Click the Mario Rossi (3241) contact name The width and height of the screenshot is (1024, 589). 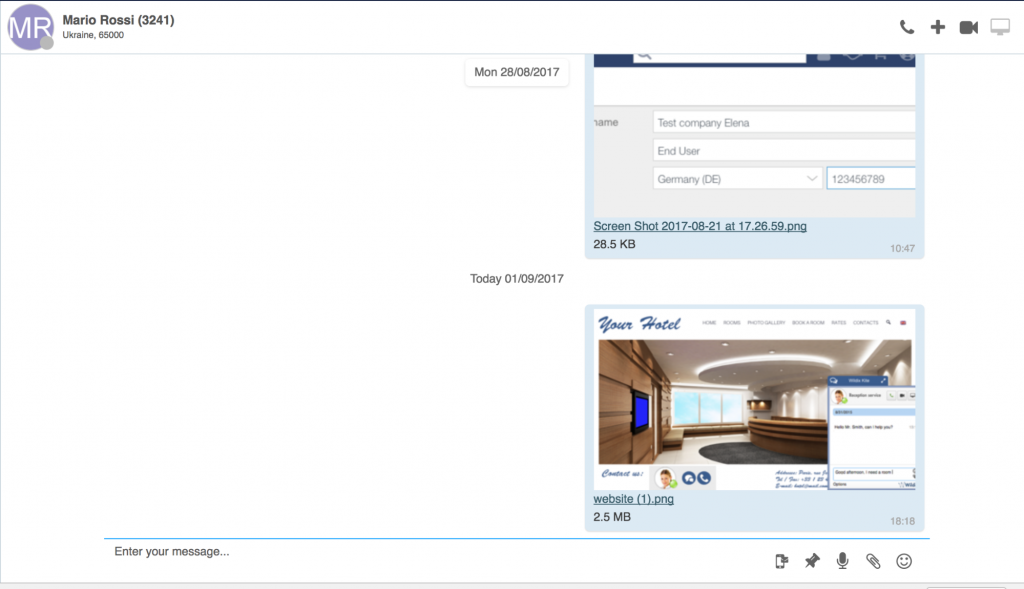[118, 19]
